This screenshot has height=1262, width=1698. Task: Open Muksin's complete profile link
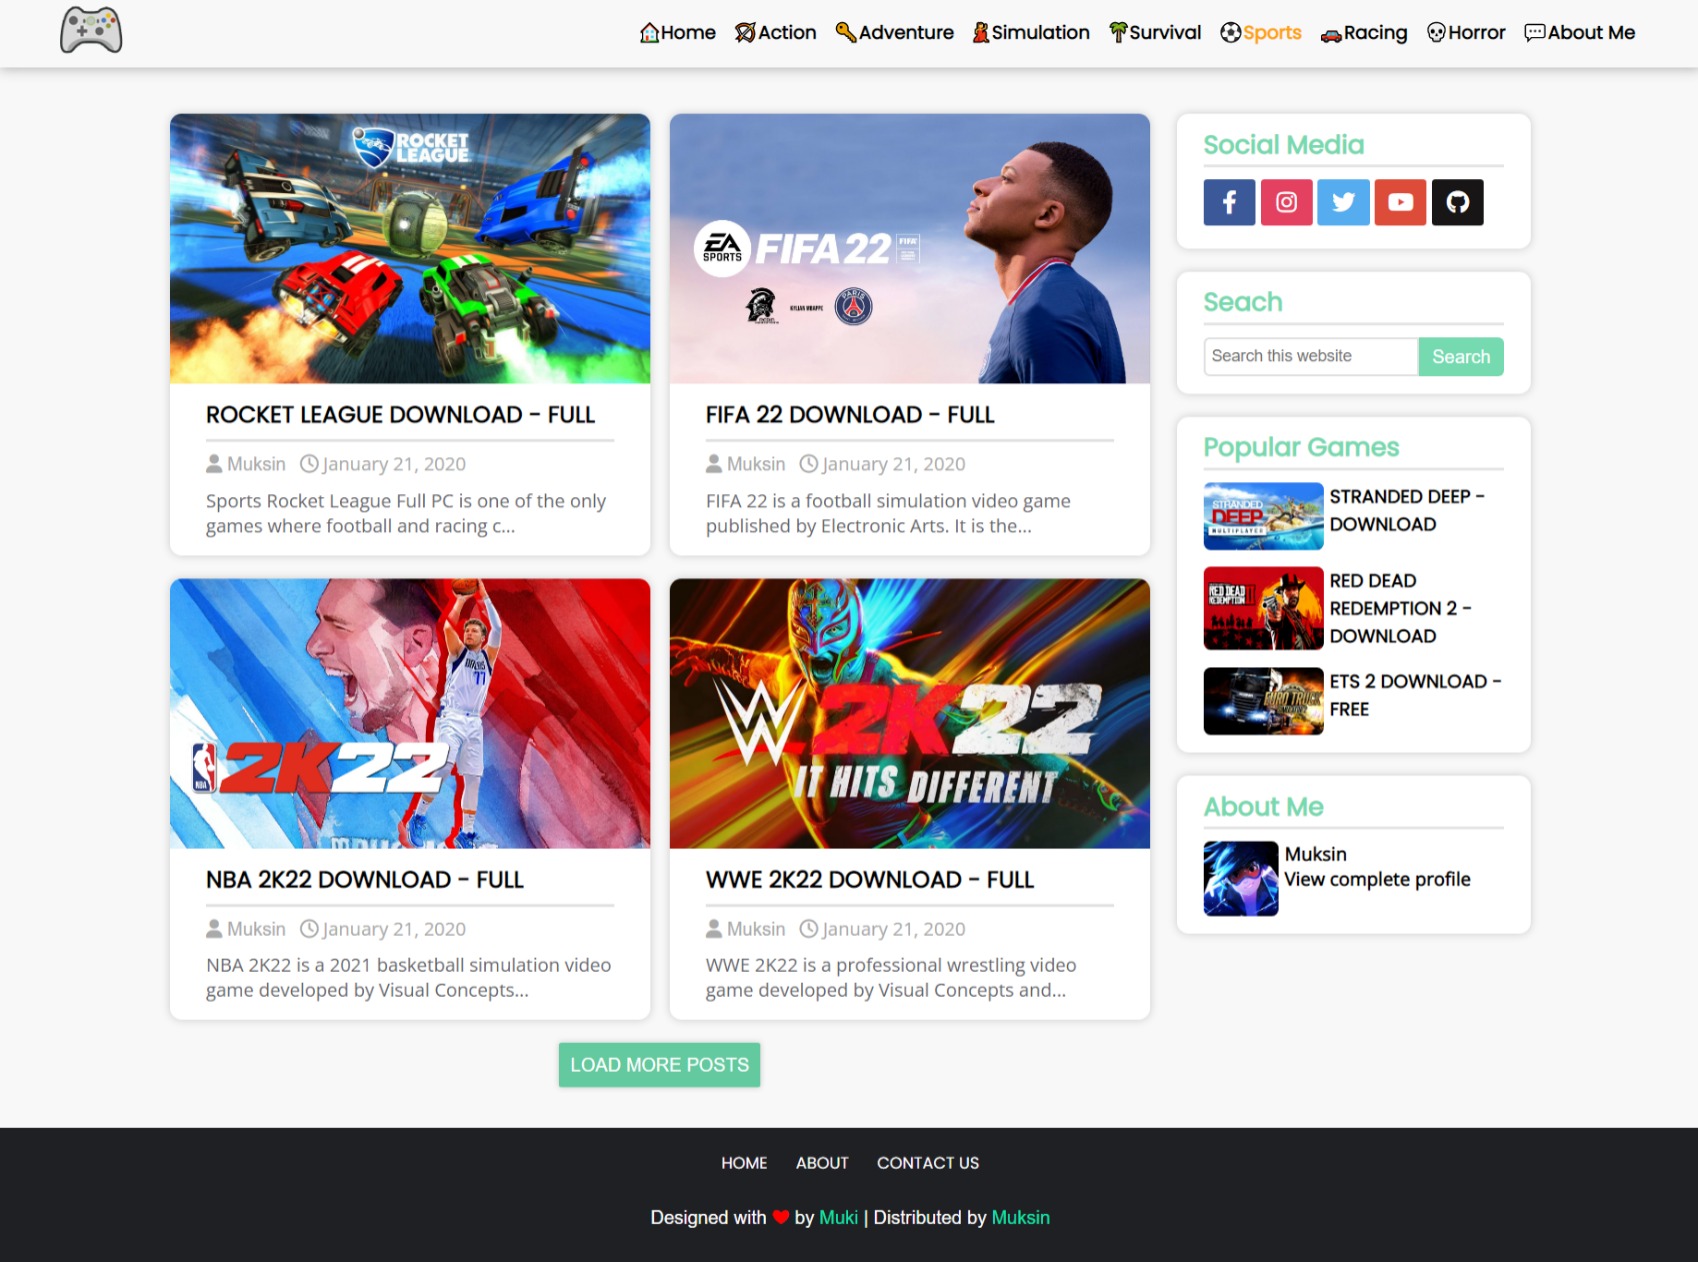coord(1377,879)
